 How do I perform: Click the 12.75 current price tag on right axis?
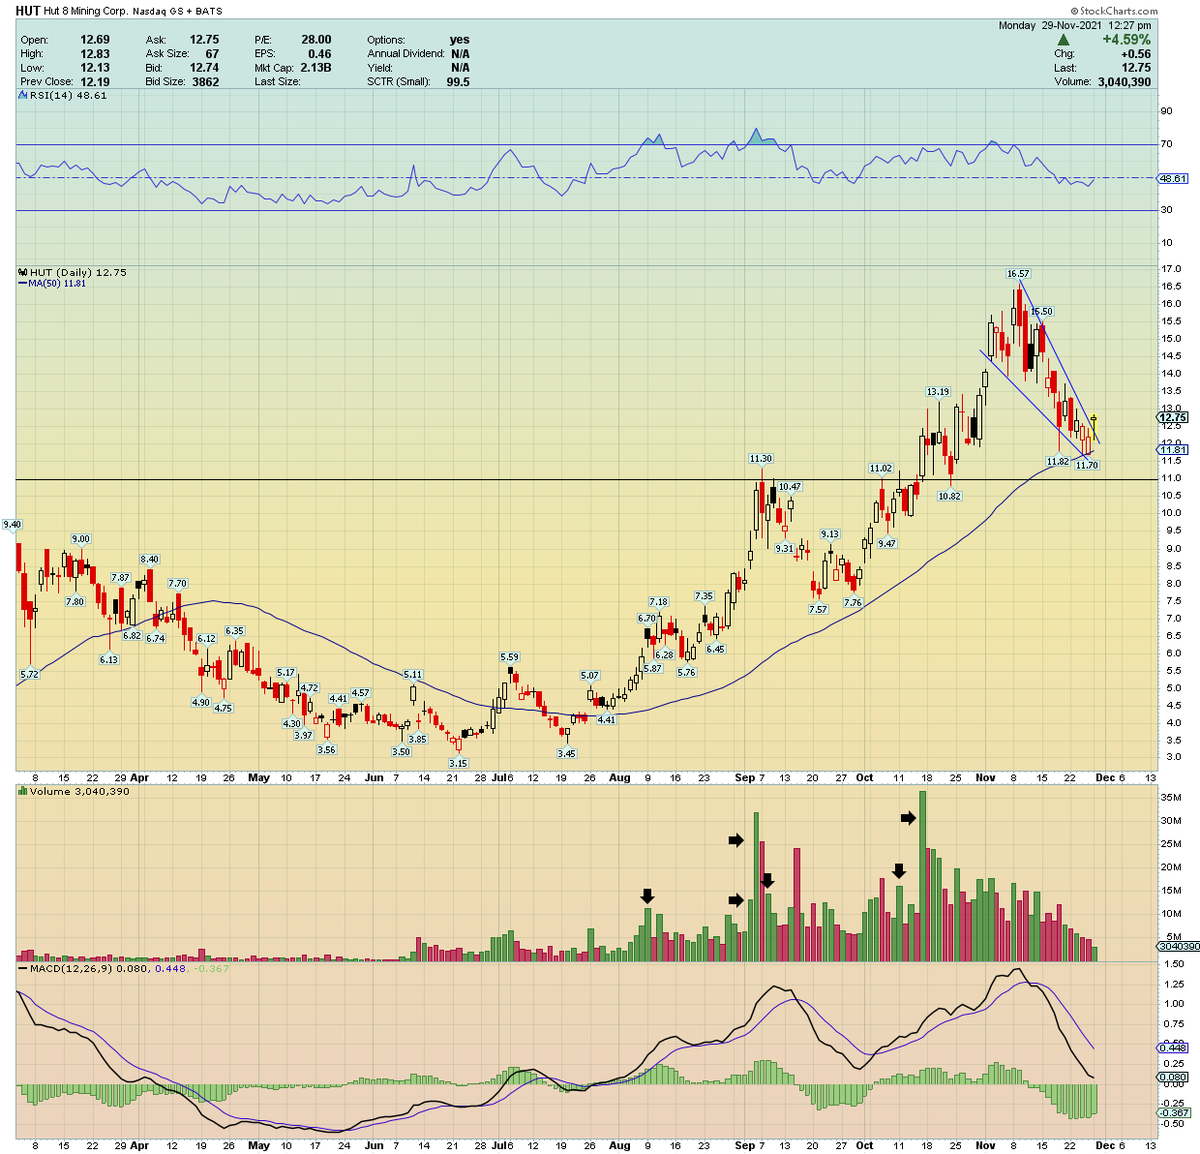1173,417
